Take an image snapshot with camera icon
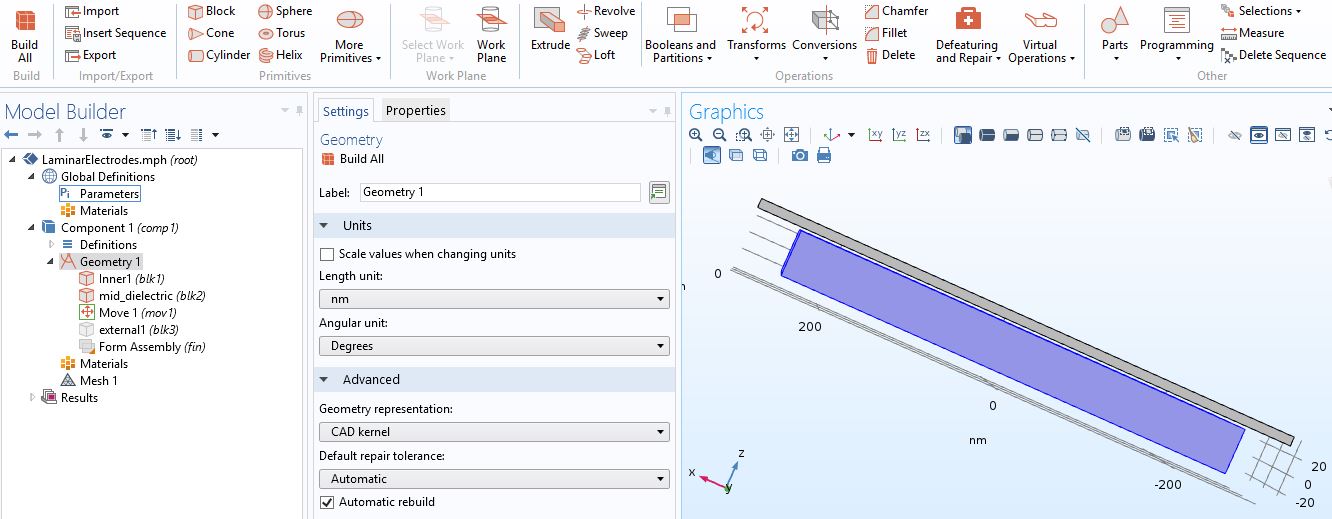 tap(799, 155)
